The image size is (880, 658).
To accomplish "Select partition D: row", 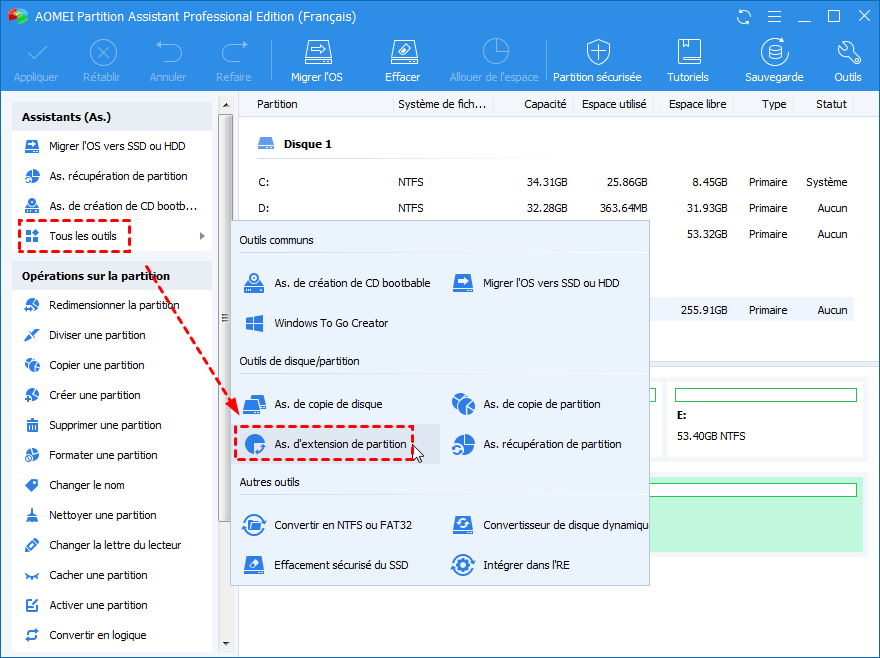I will tap(554, 208).
